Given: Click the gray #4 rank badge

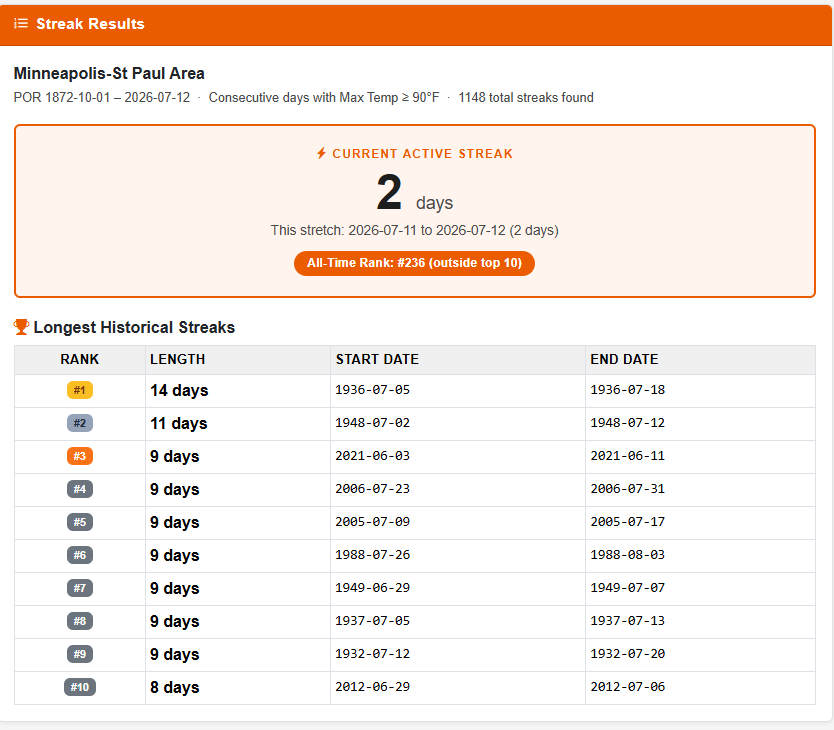Looking at the screenshot, I should point(80,489).
